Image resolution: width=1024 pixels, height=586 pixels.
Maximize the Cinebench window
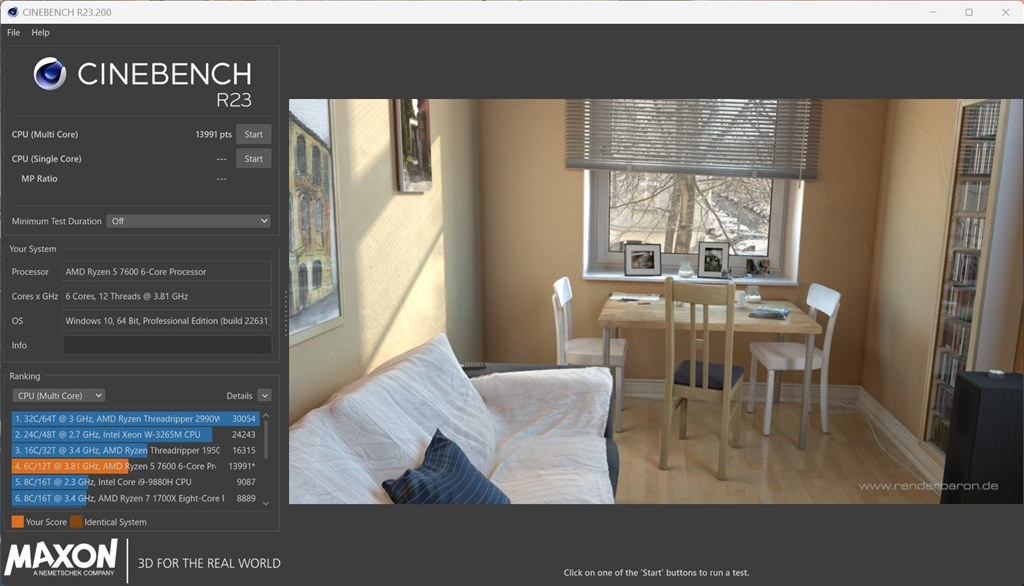click(969, 12)
